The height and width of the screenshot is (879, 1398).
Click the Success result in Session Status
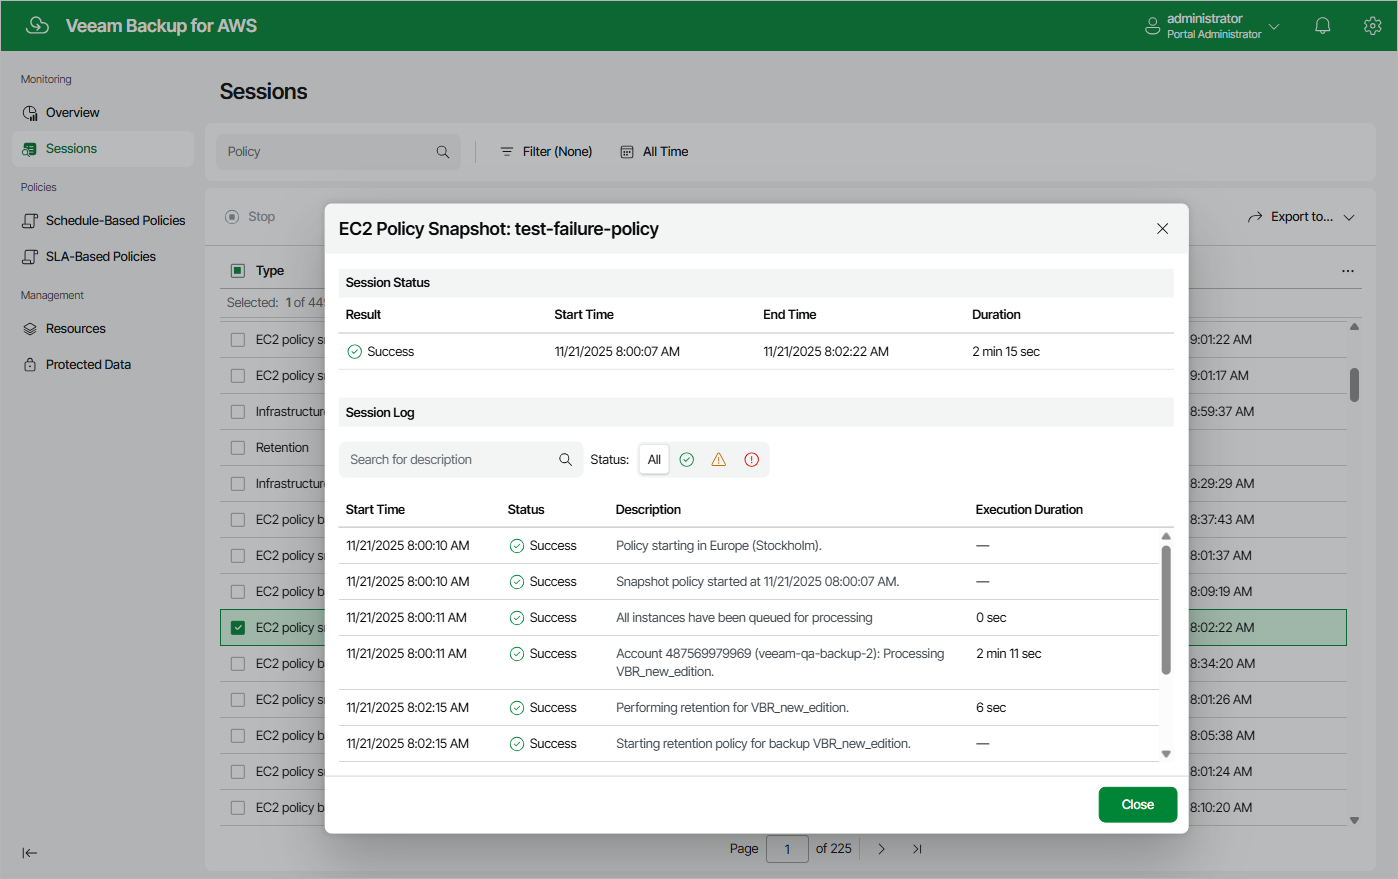380,352
